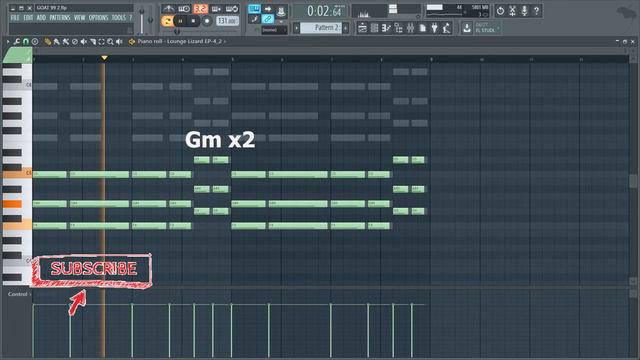The height and width of the screenshot is (360, 640).
Task: Click the record button
Action: [207, 21]
